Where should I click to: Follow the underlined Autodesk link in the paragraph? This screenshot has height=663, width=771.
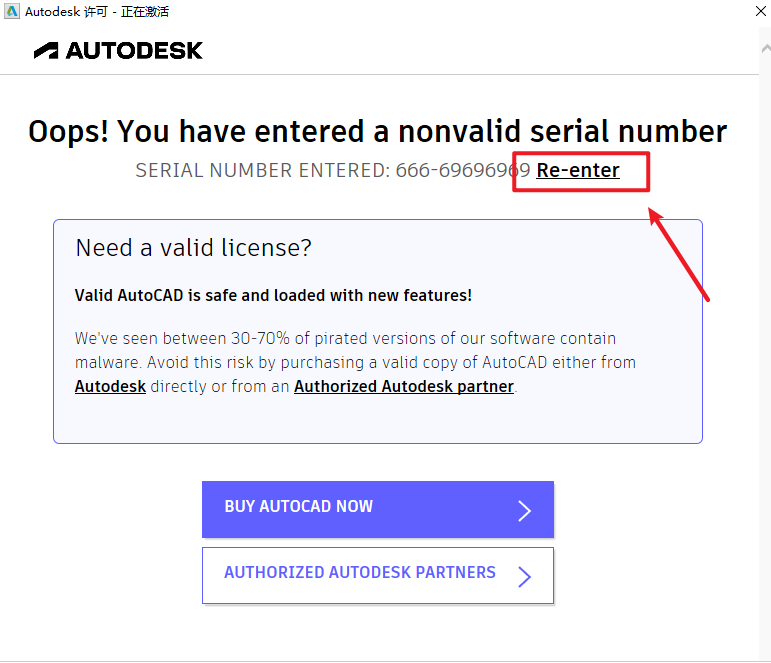(x=110, y=386)
